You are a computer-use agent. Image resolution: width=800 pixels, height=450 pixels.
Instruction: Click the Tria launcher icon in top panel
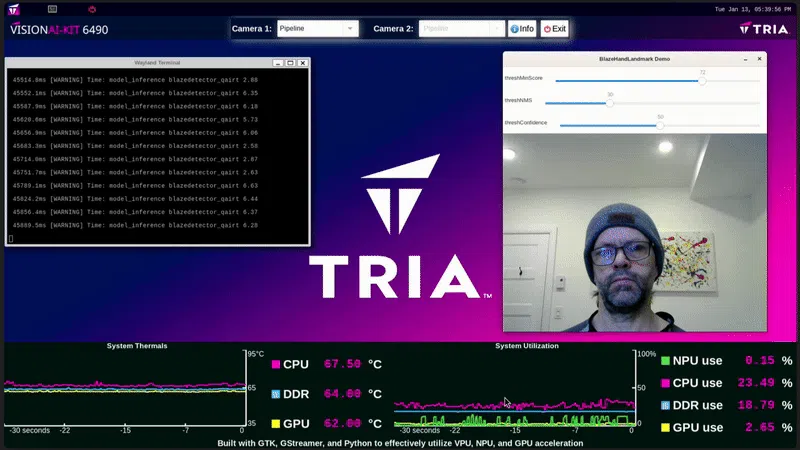[14, 9]
